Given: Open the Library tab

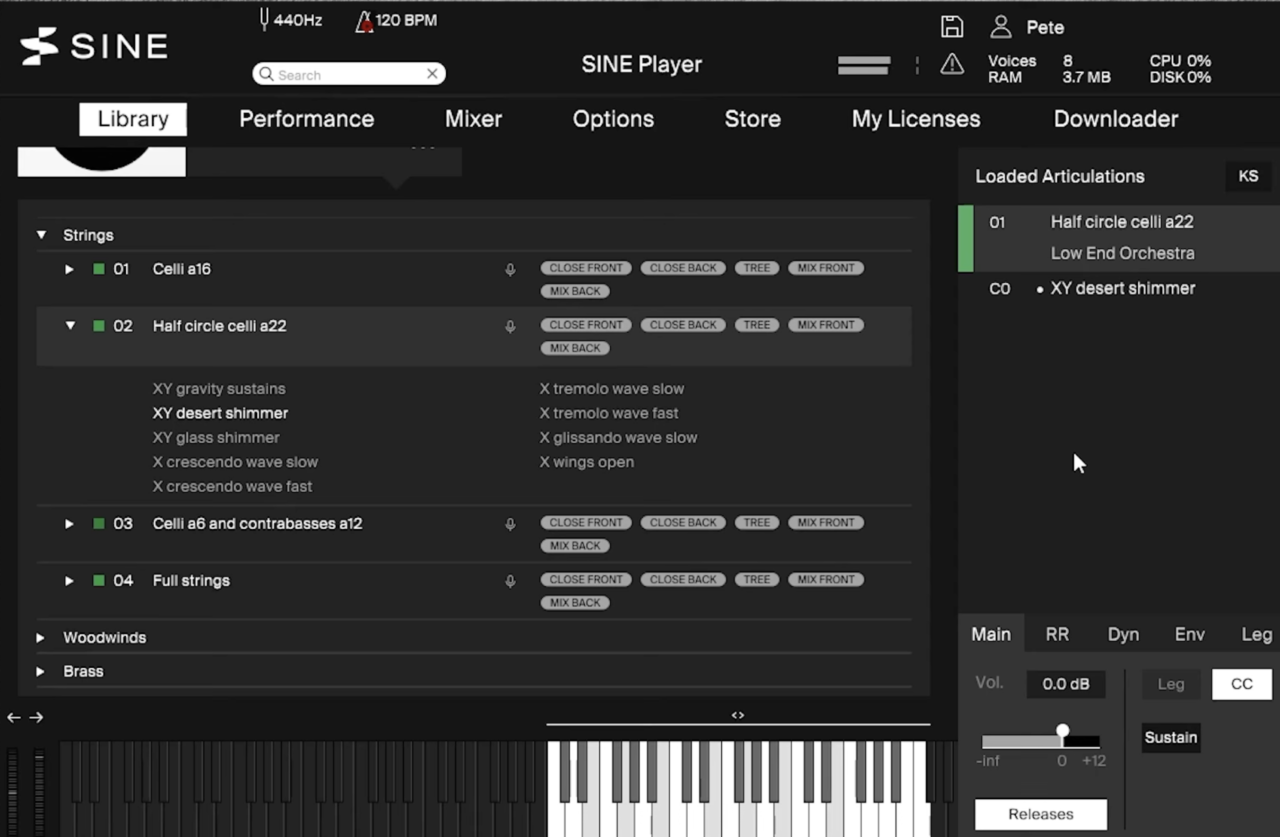Looking at the screenshot, I should tap(133, 119).
